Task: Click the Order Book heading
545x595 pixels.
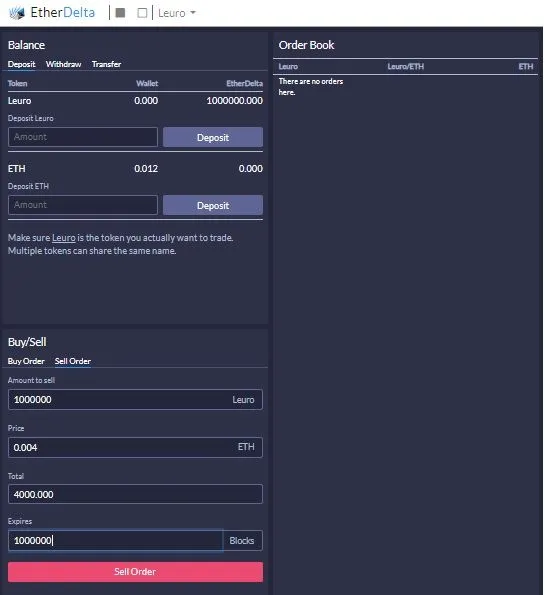Action: pyautogui.click(x=306, y=45)
